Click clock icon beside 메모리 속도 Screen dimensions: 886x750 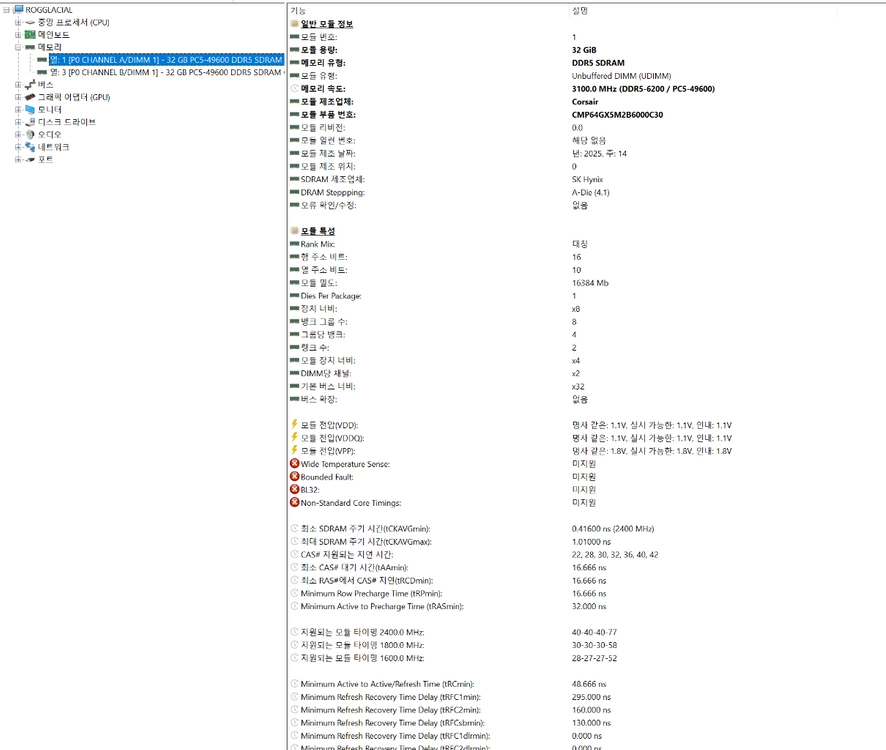coord(294,89)
